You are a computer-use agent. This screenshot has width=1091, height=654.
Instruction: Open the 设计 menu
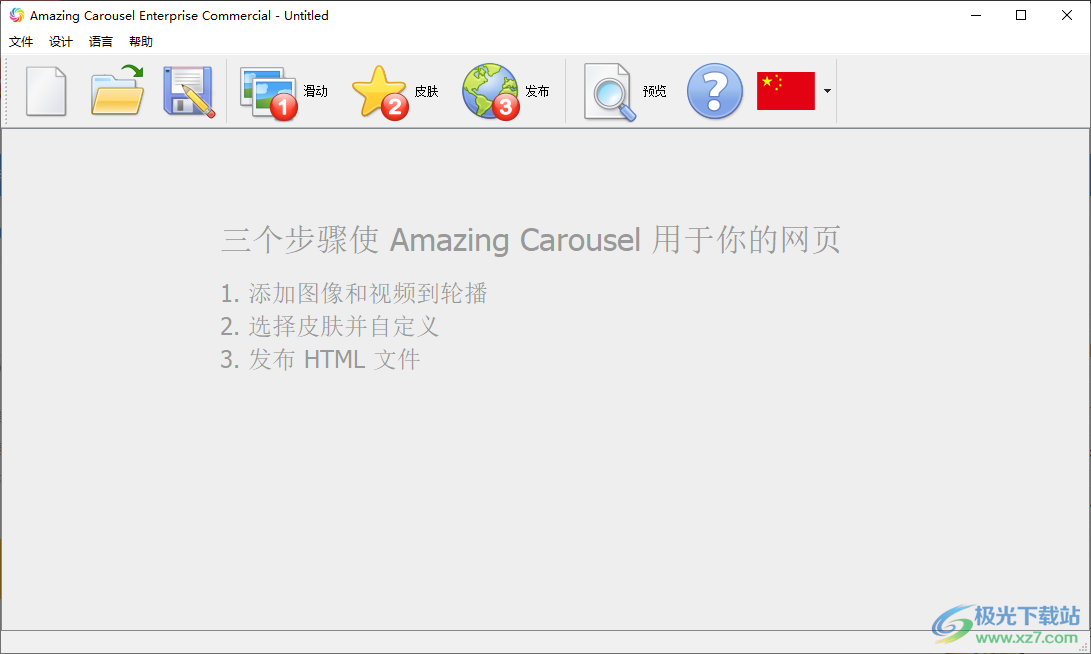[61, 42]
